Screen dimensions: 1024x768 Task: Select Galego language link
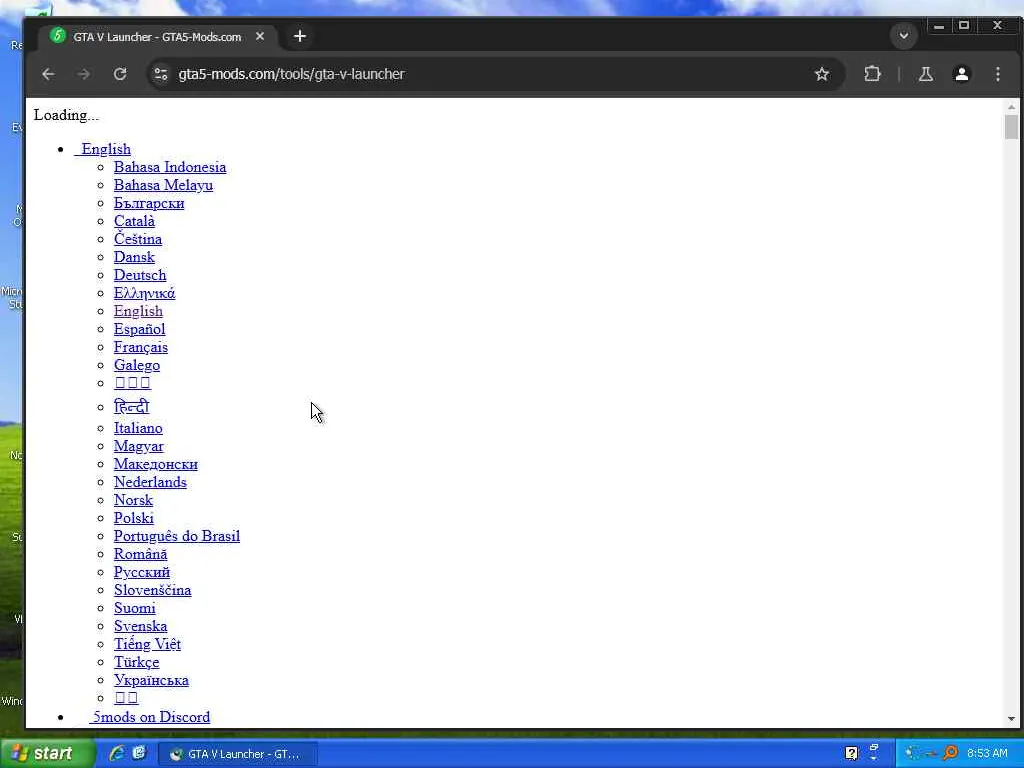(x=136, y=365)
